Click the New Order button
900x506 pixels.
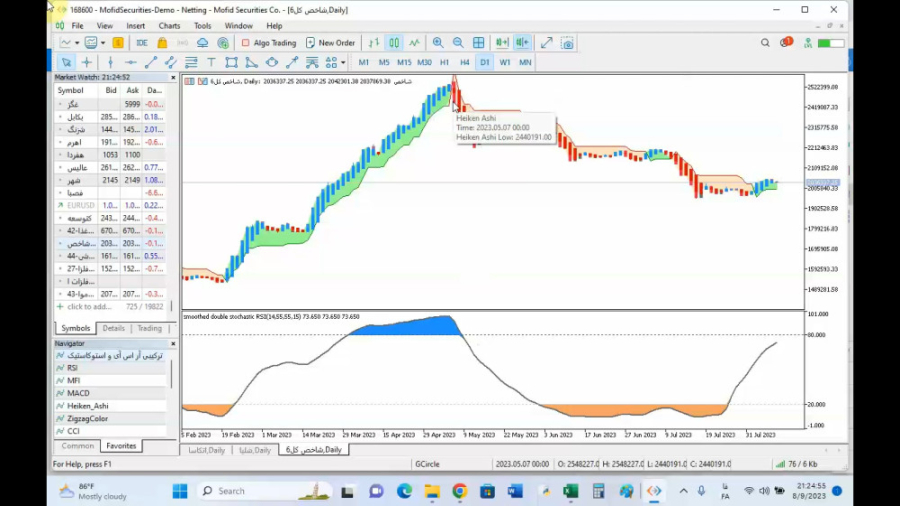tap(331, 42)
